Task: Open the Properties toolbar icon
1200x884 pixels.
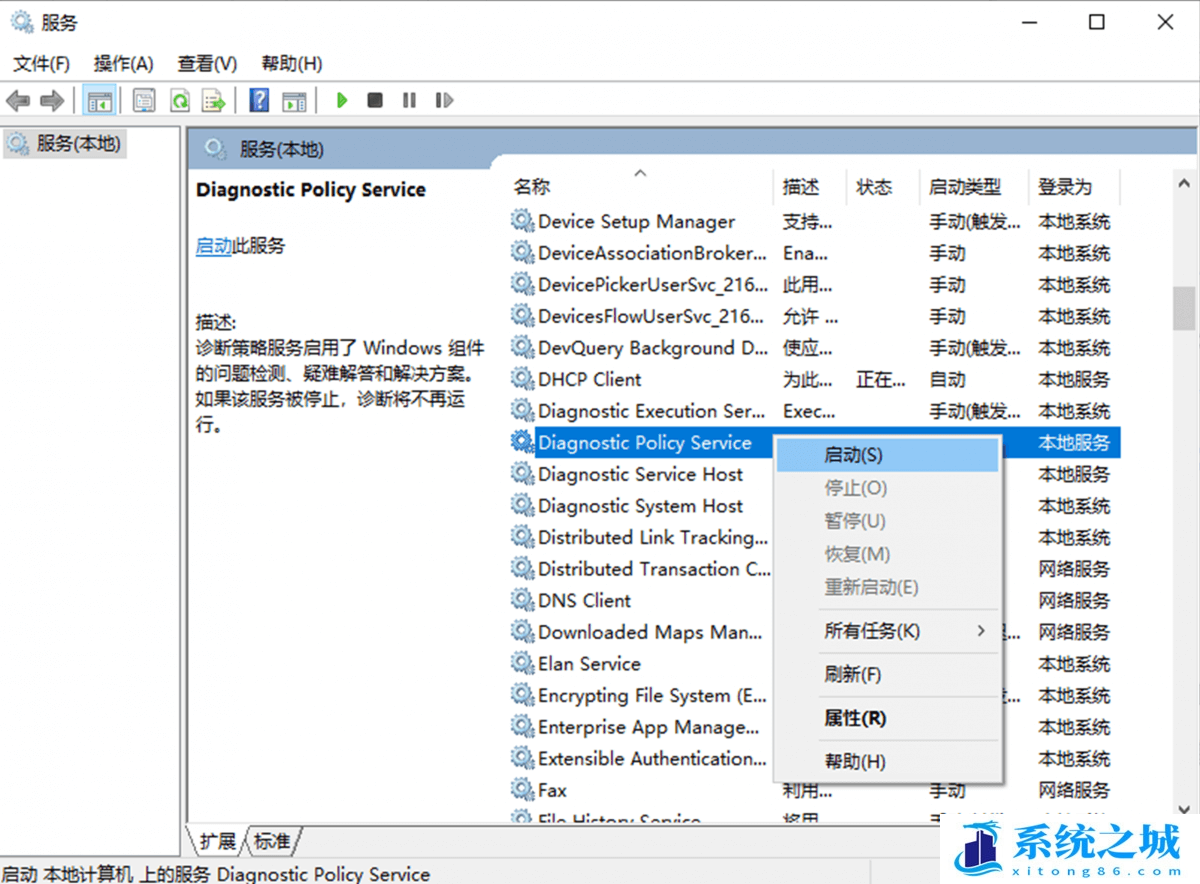Action: pos(144,100)
